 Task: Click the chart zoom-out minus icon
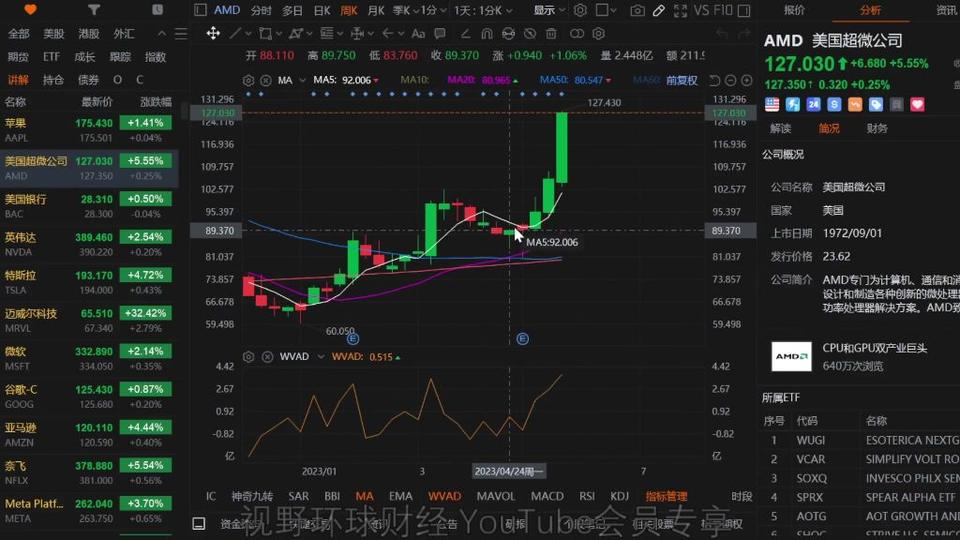[x=730, y=80]
